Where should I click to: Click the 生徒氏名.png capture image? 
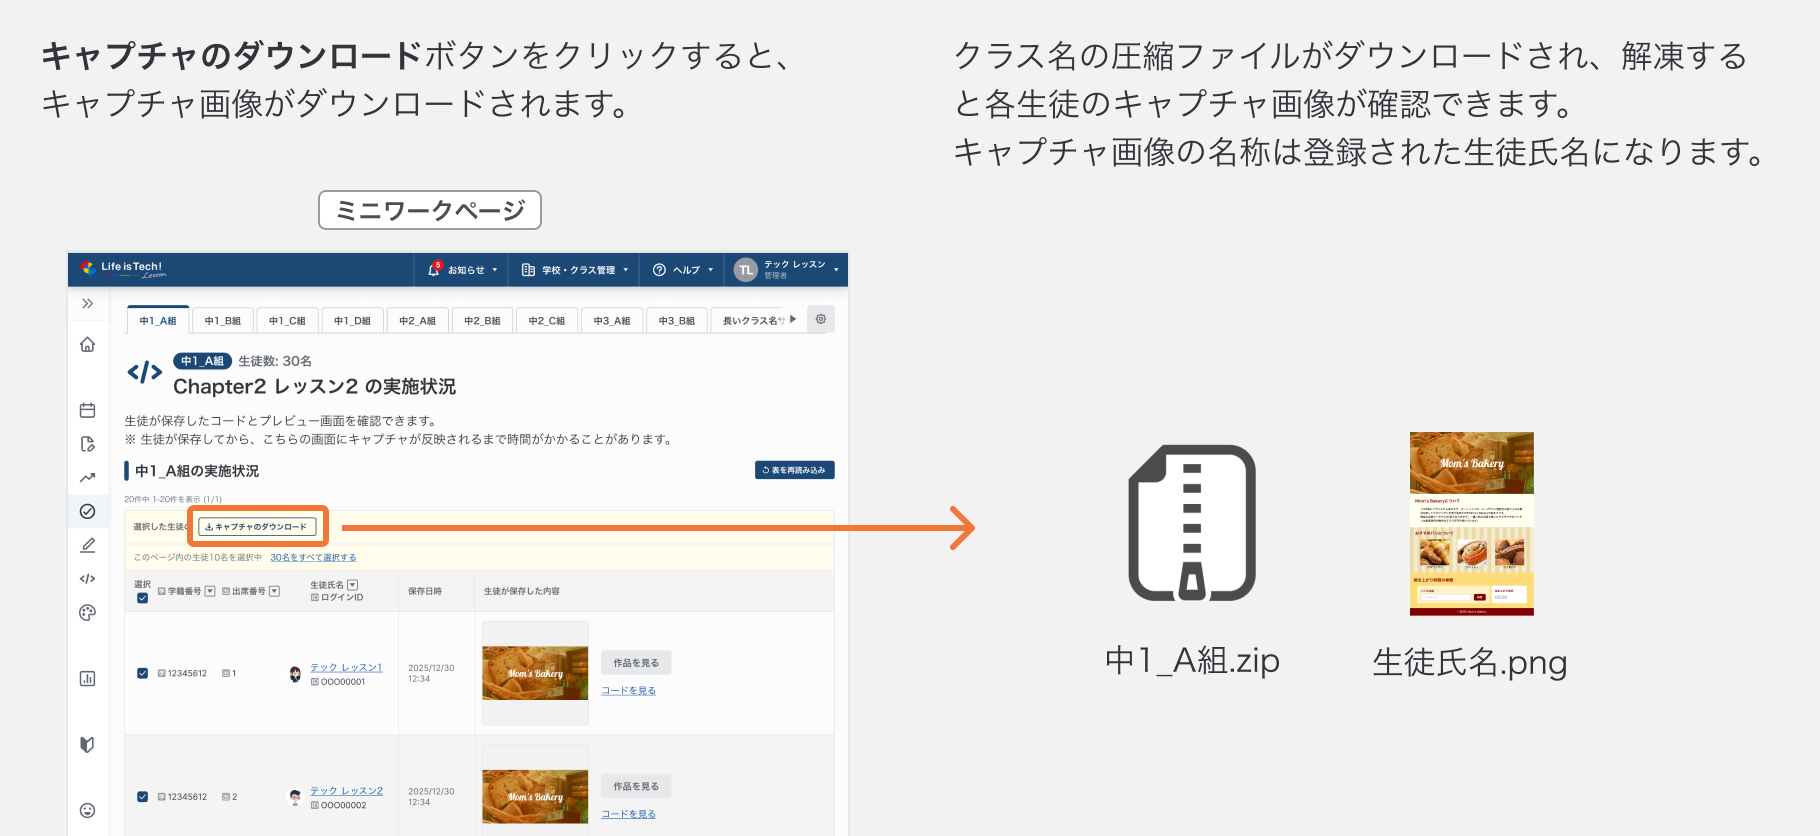[1472, 523]
